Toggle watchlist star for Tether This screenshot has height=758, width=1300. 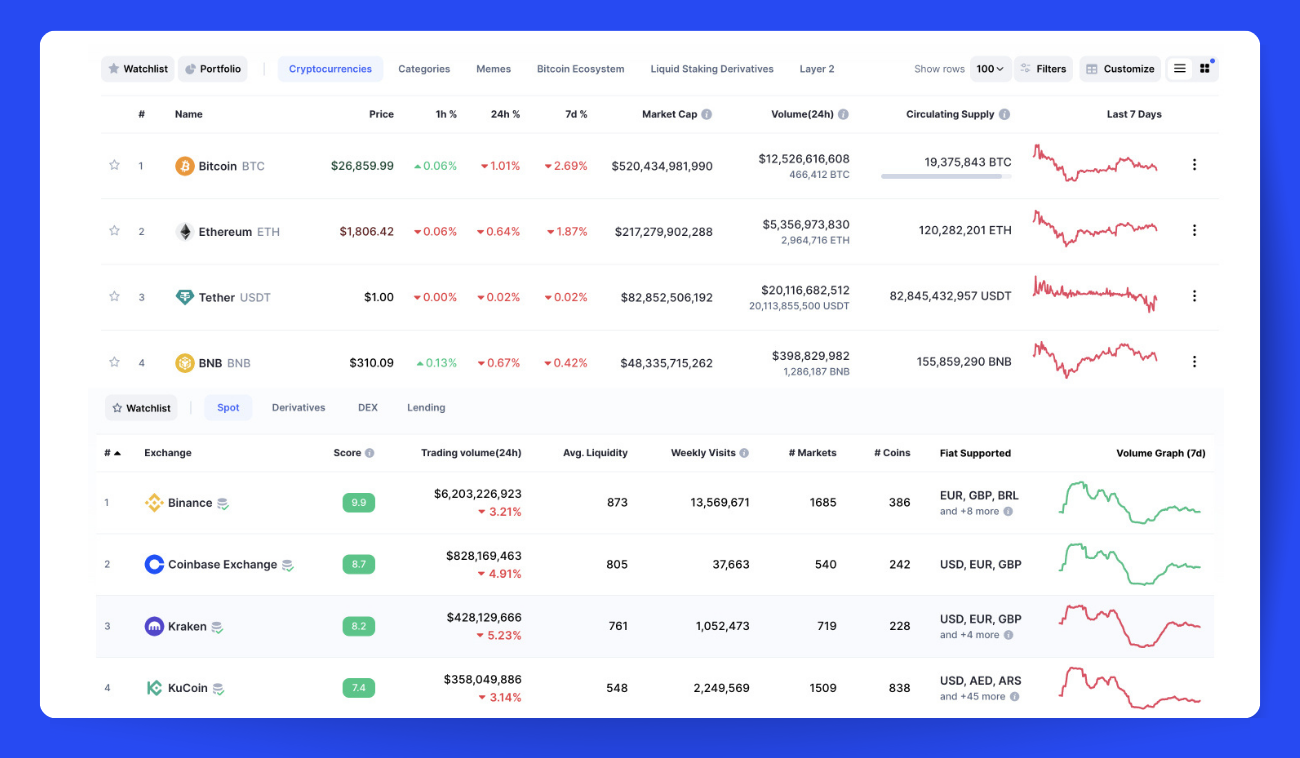click(114, 296)
